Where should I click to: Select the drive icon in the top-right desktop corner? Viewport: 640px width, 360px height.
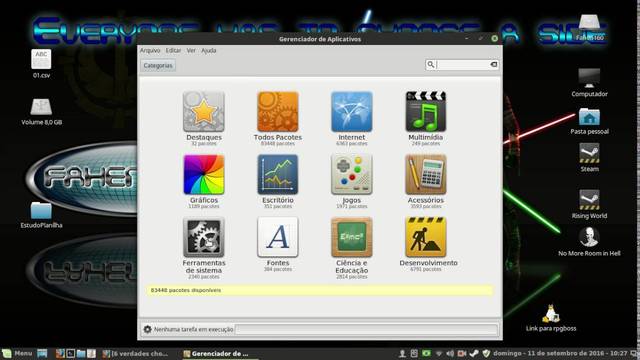589,27
